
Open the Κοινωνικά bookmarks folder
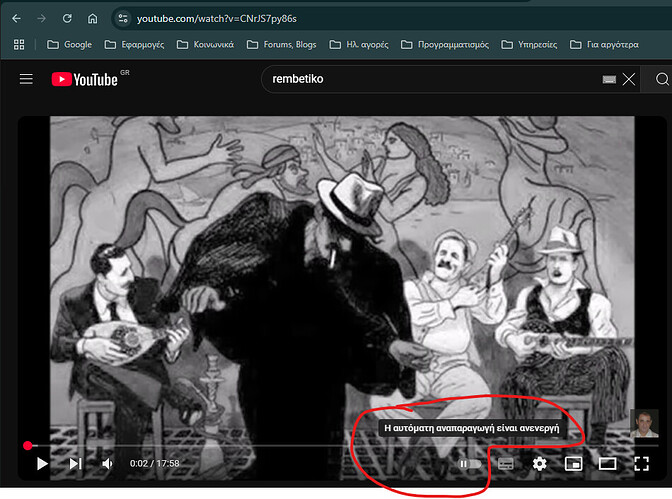tap(205, 45)
